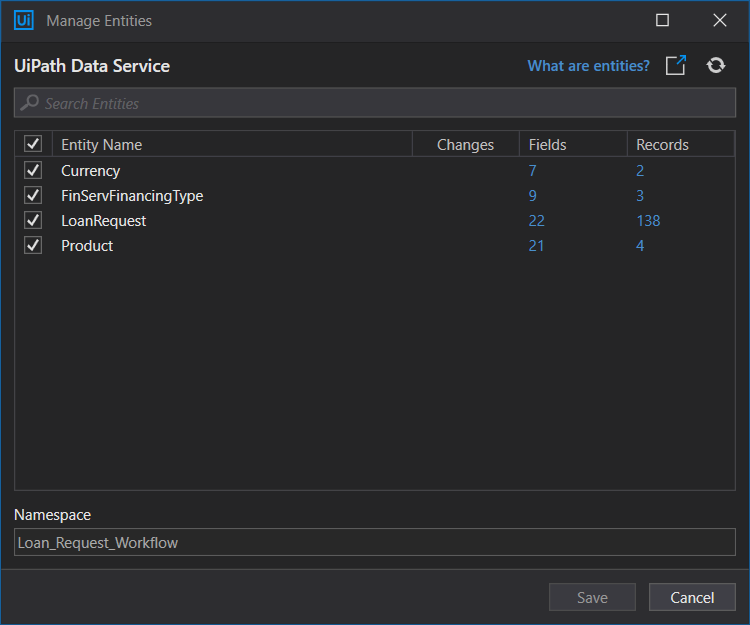Open LoanRequest records count 138
This screenshot has width=750, height=625.
(648, 221)
